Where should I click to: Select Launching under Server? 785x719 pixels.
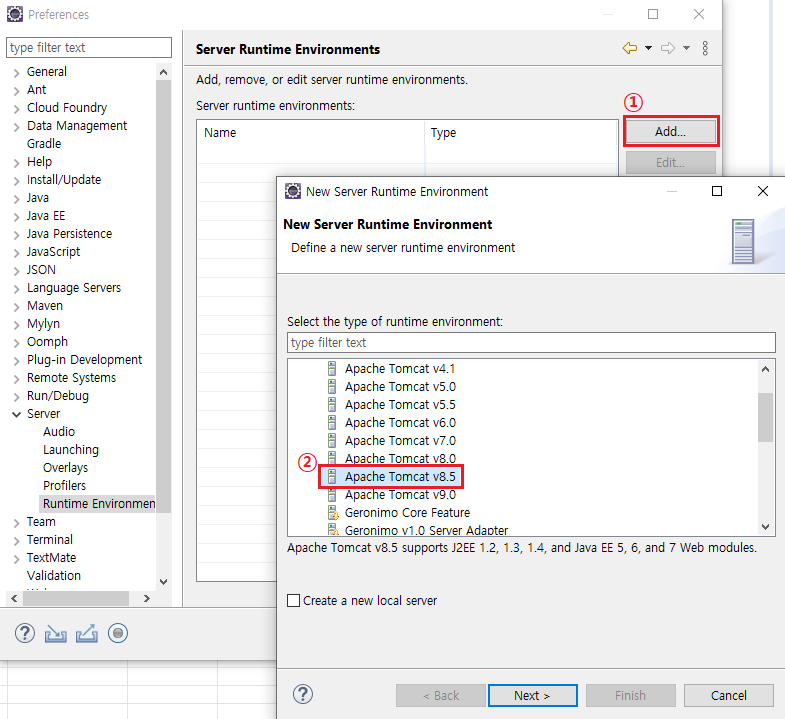pyautogui.click(x=71, y=450)
